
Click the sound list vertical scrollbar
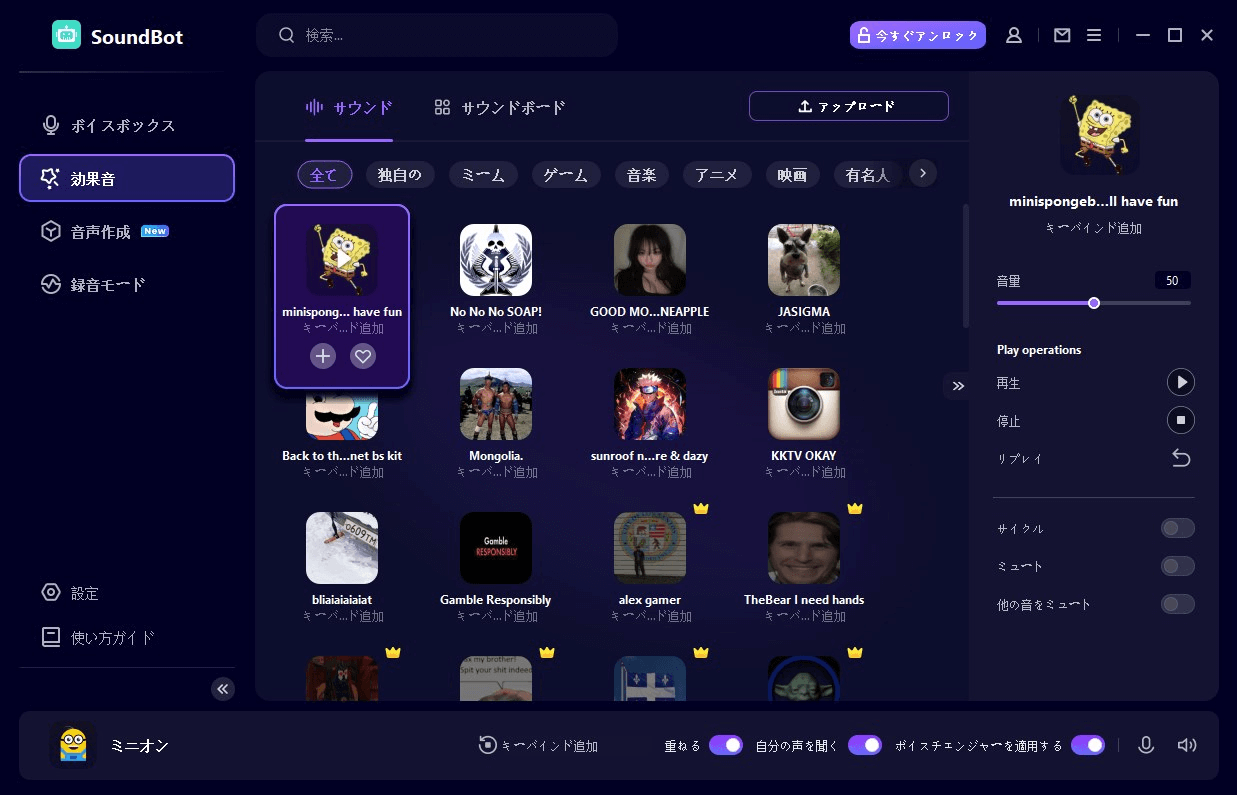pyautogui.click(x=965, y=265)
